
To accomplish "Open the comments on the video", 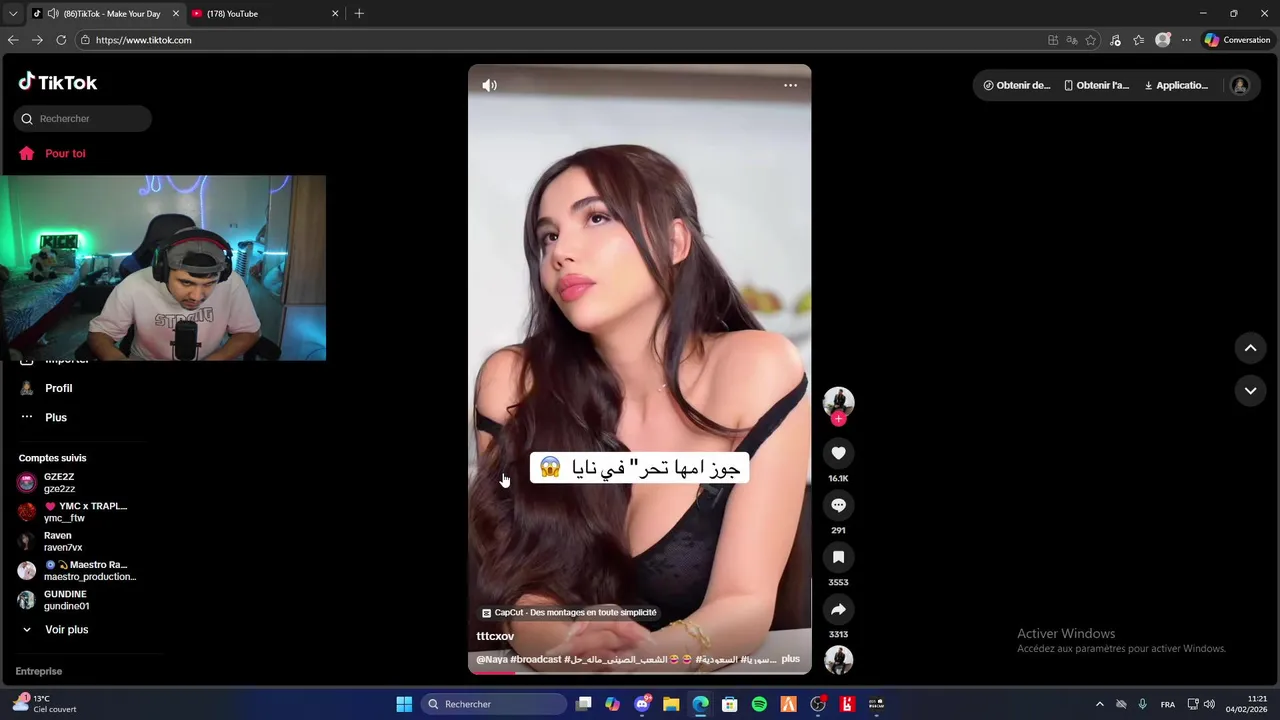I will coord(838,506).
